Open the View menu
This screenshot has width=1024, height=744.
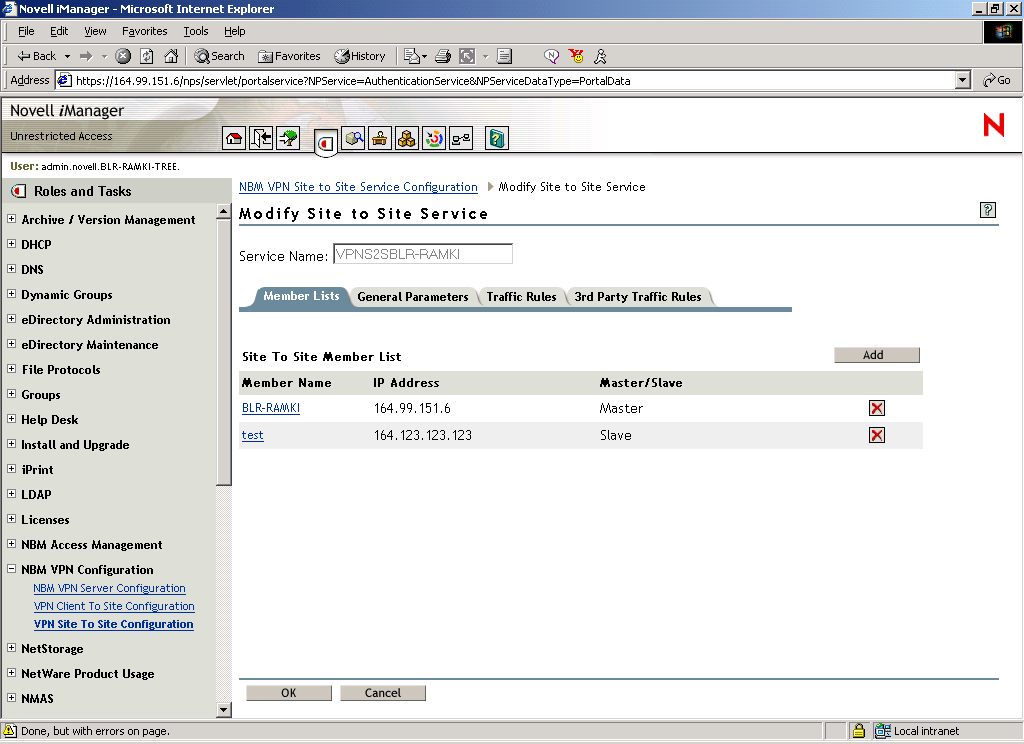95,31
